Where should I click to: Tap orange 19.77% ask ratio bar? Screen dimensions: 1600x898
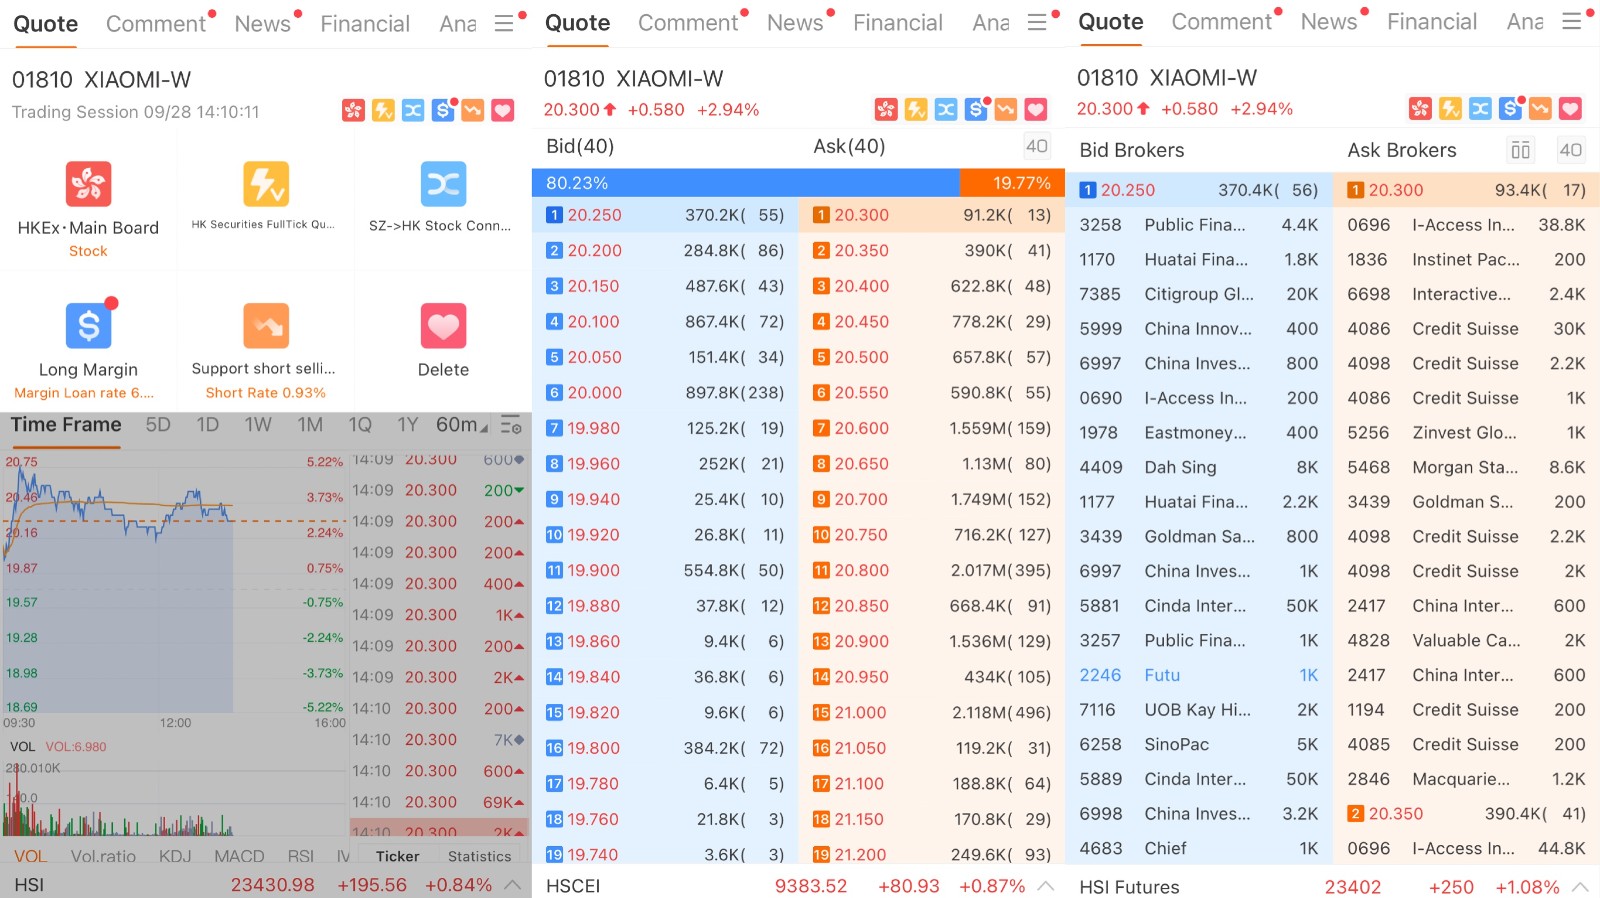tap(1013, 183)
